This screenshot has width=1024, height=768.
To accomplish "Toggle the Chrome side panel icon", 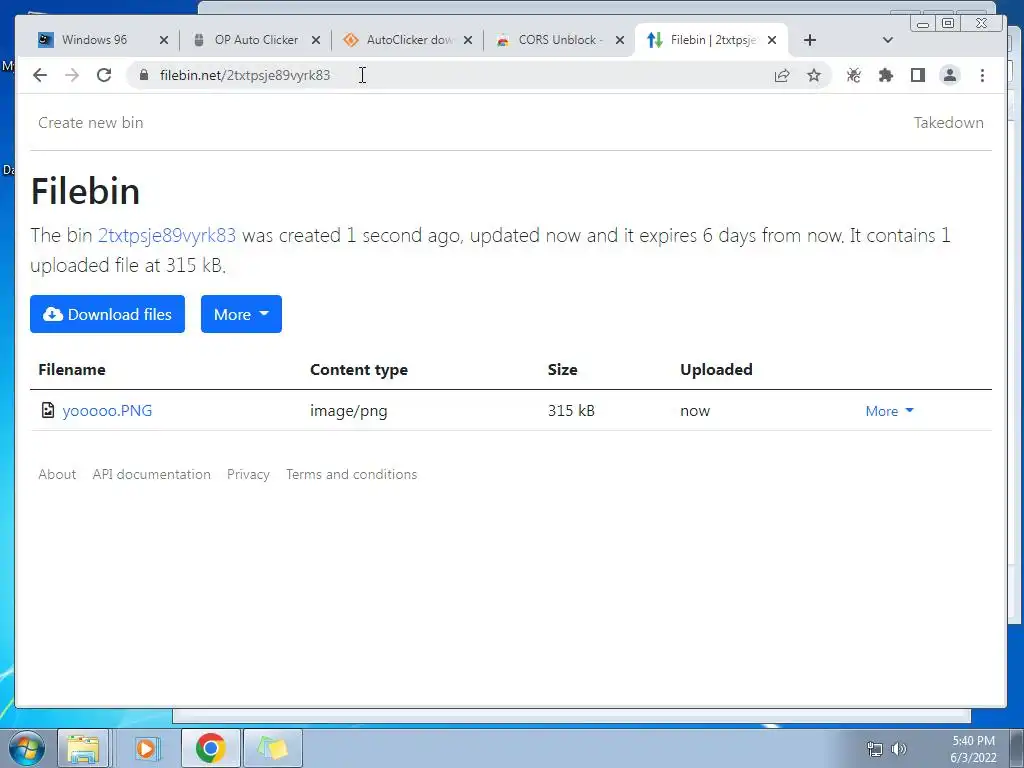I will [918, 75].
